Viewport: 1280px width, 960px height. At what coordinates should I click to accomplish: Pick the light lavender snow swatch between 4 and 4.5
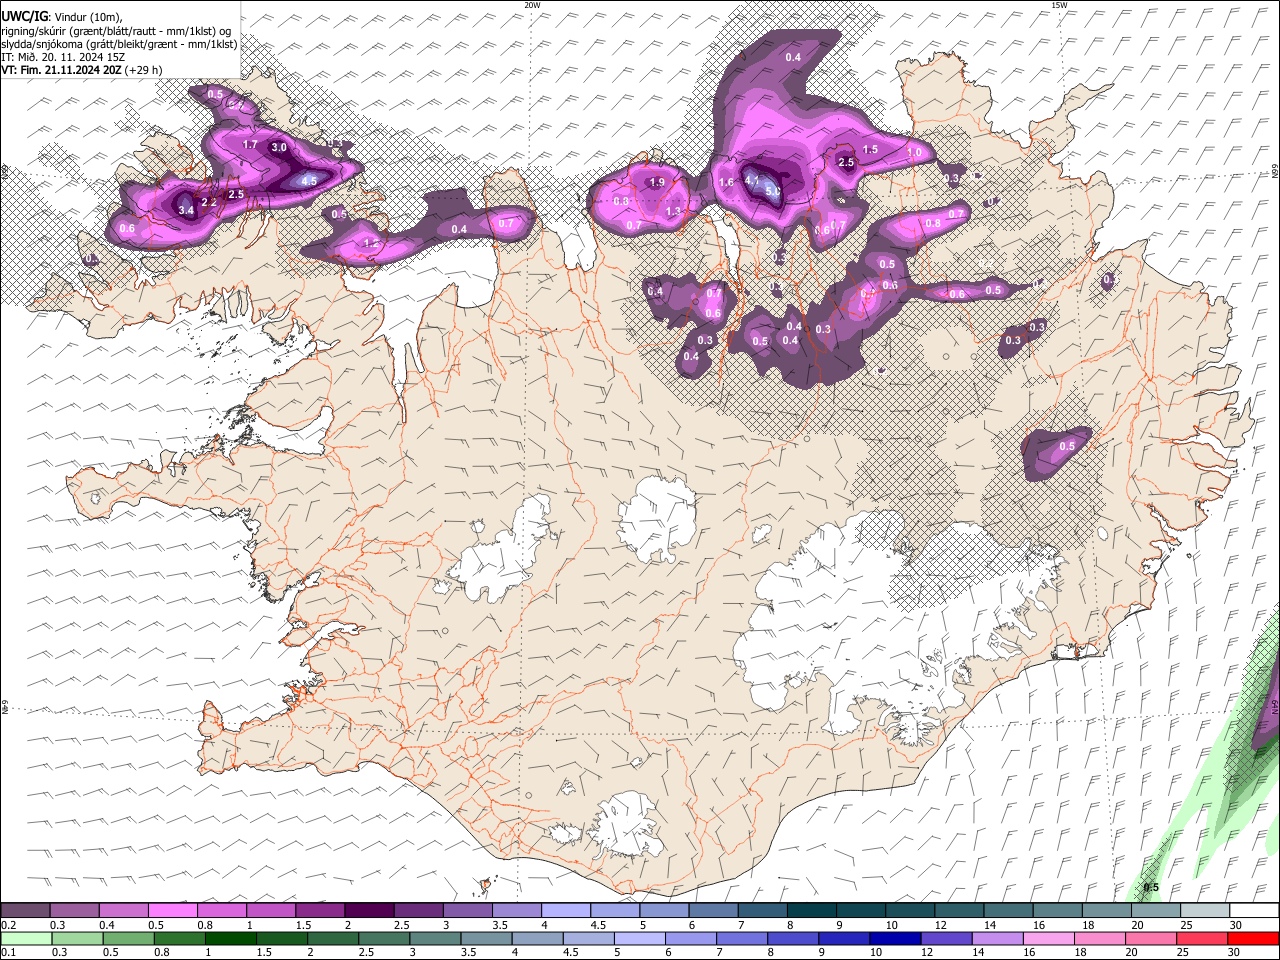click(x=565, y=910)
